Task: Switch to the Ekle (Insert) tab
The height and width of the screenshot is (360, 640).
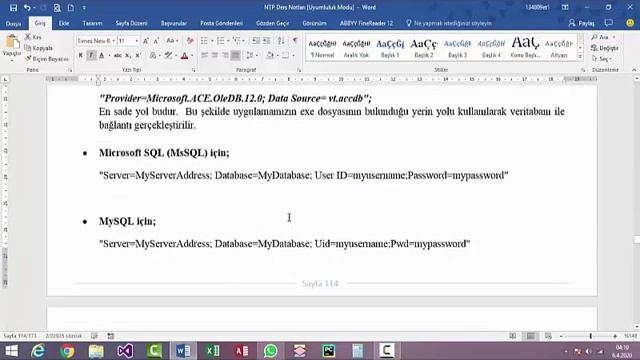Action: pyautogui.click(x=64, y=24)
